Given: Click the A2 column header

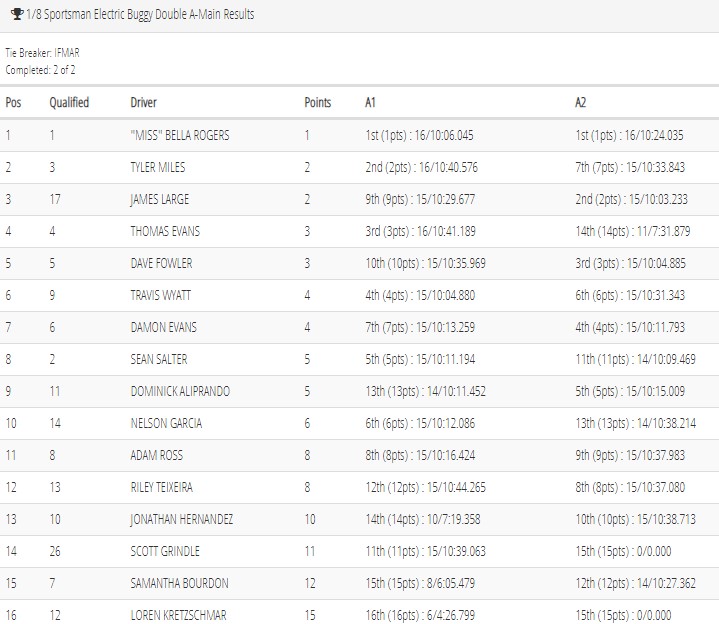Looking at the screenshot, I should (x=581, y=102).
